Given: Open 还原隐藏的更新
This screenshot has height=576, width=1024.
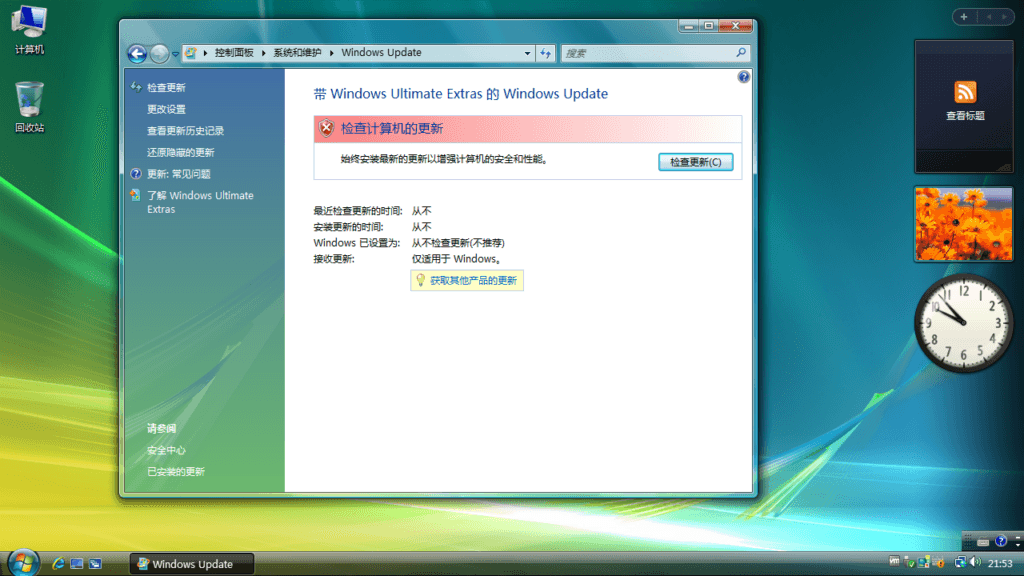Looking at the screenshot, I should (180, 152).
